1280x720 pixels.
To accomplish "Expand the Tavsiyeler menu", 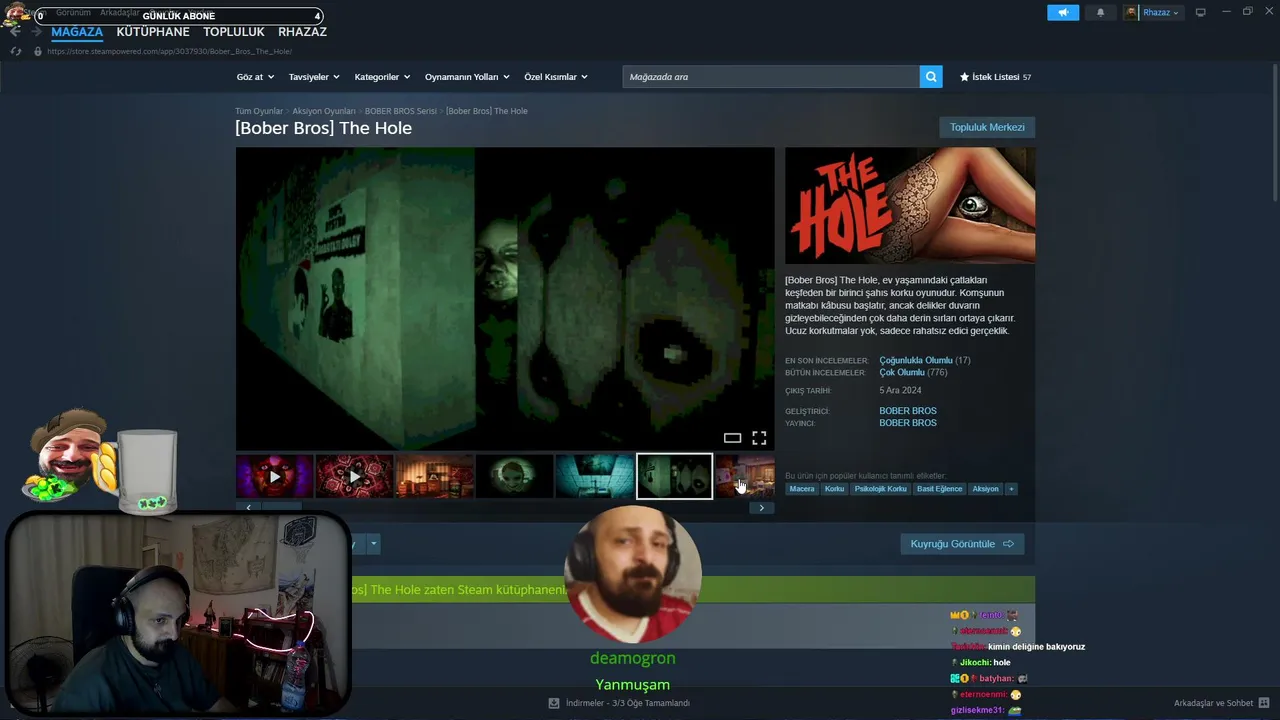I will [x=314, y=77].
